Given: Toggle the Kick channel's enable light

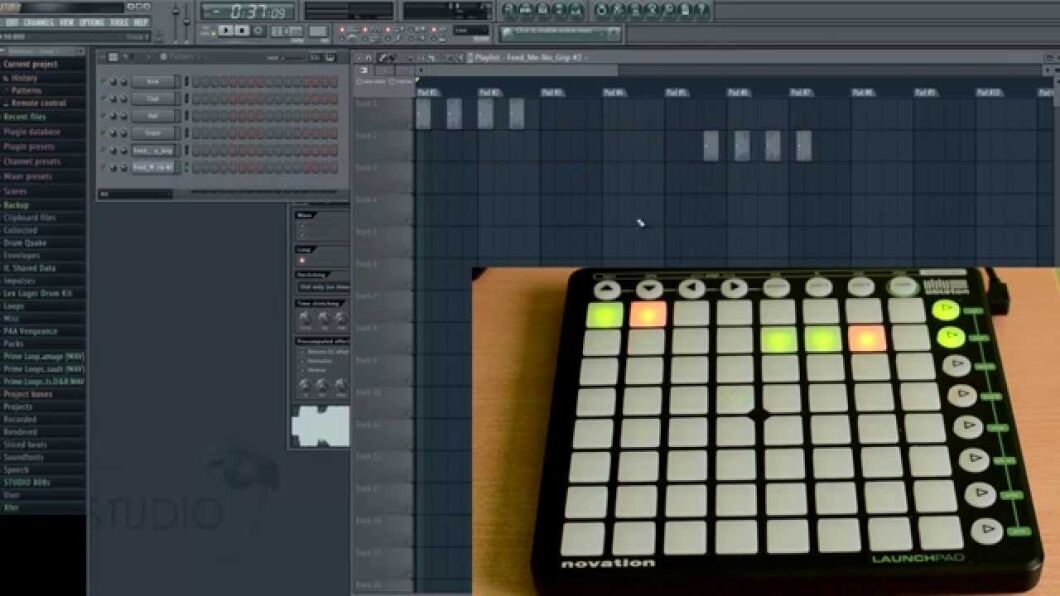Looking at the screenshot, I should pos(99,81).
